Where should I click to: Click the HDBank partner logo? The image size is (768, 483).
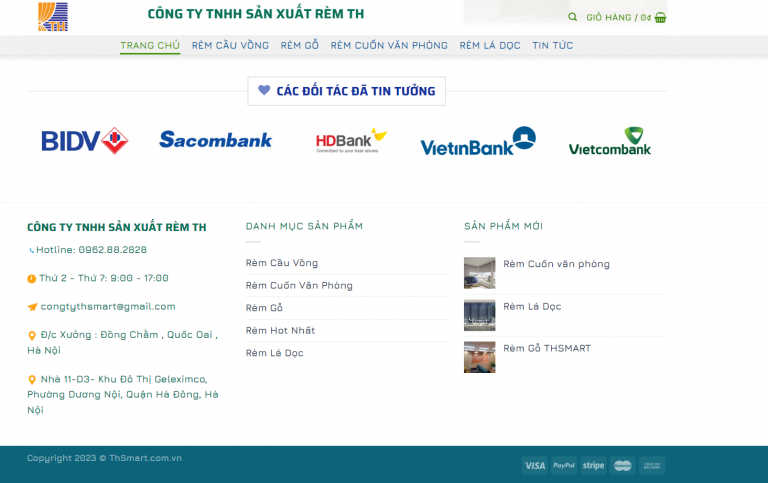(x=351, y=141)
